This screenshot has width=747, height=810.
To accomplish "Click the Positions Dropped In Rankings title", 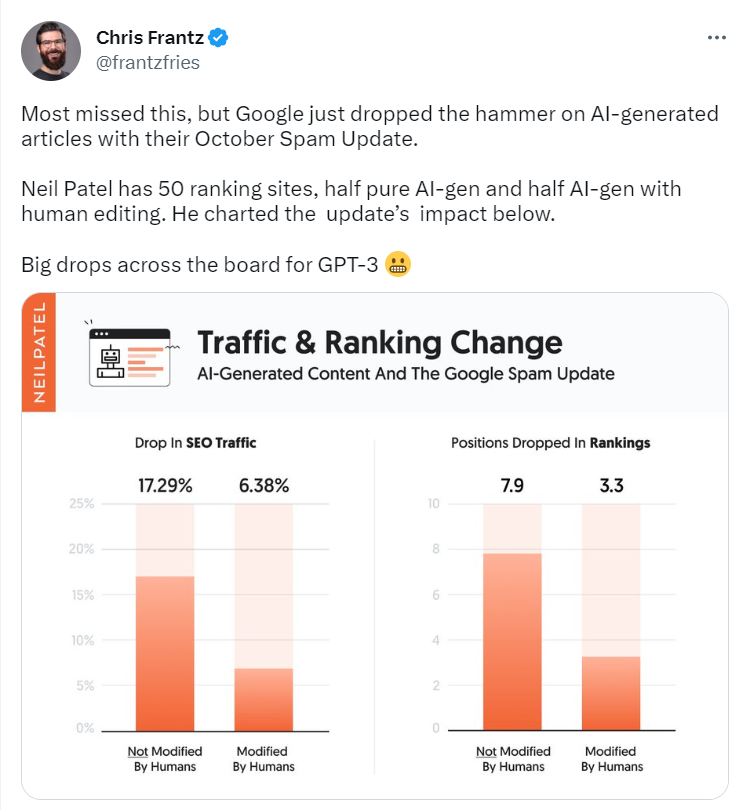I will pyautogui.click(x=550, y=443).
